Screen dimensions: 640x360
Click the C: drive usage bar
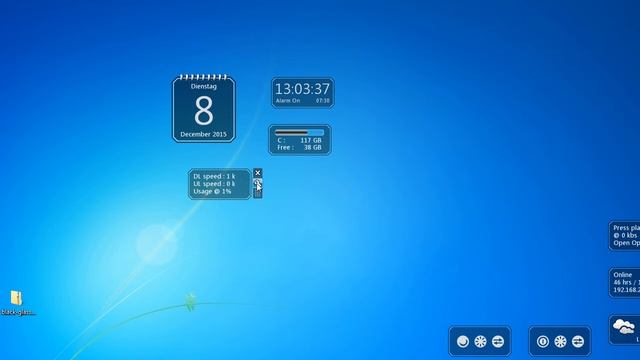(x=300, y=132)
